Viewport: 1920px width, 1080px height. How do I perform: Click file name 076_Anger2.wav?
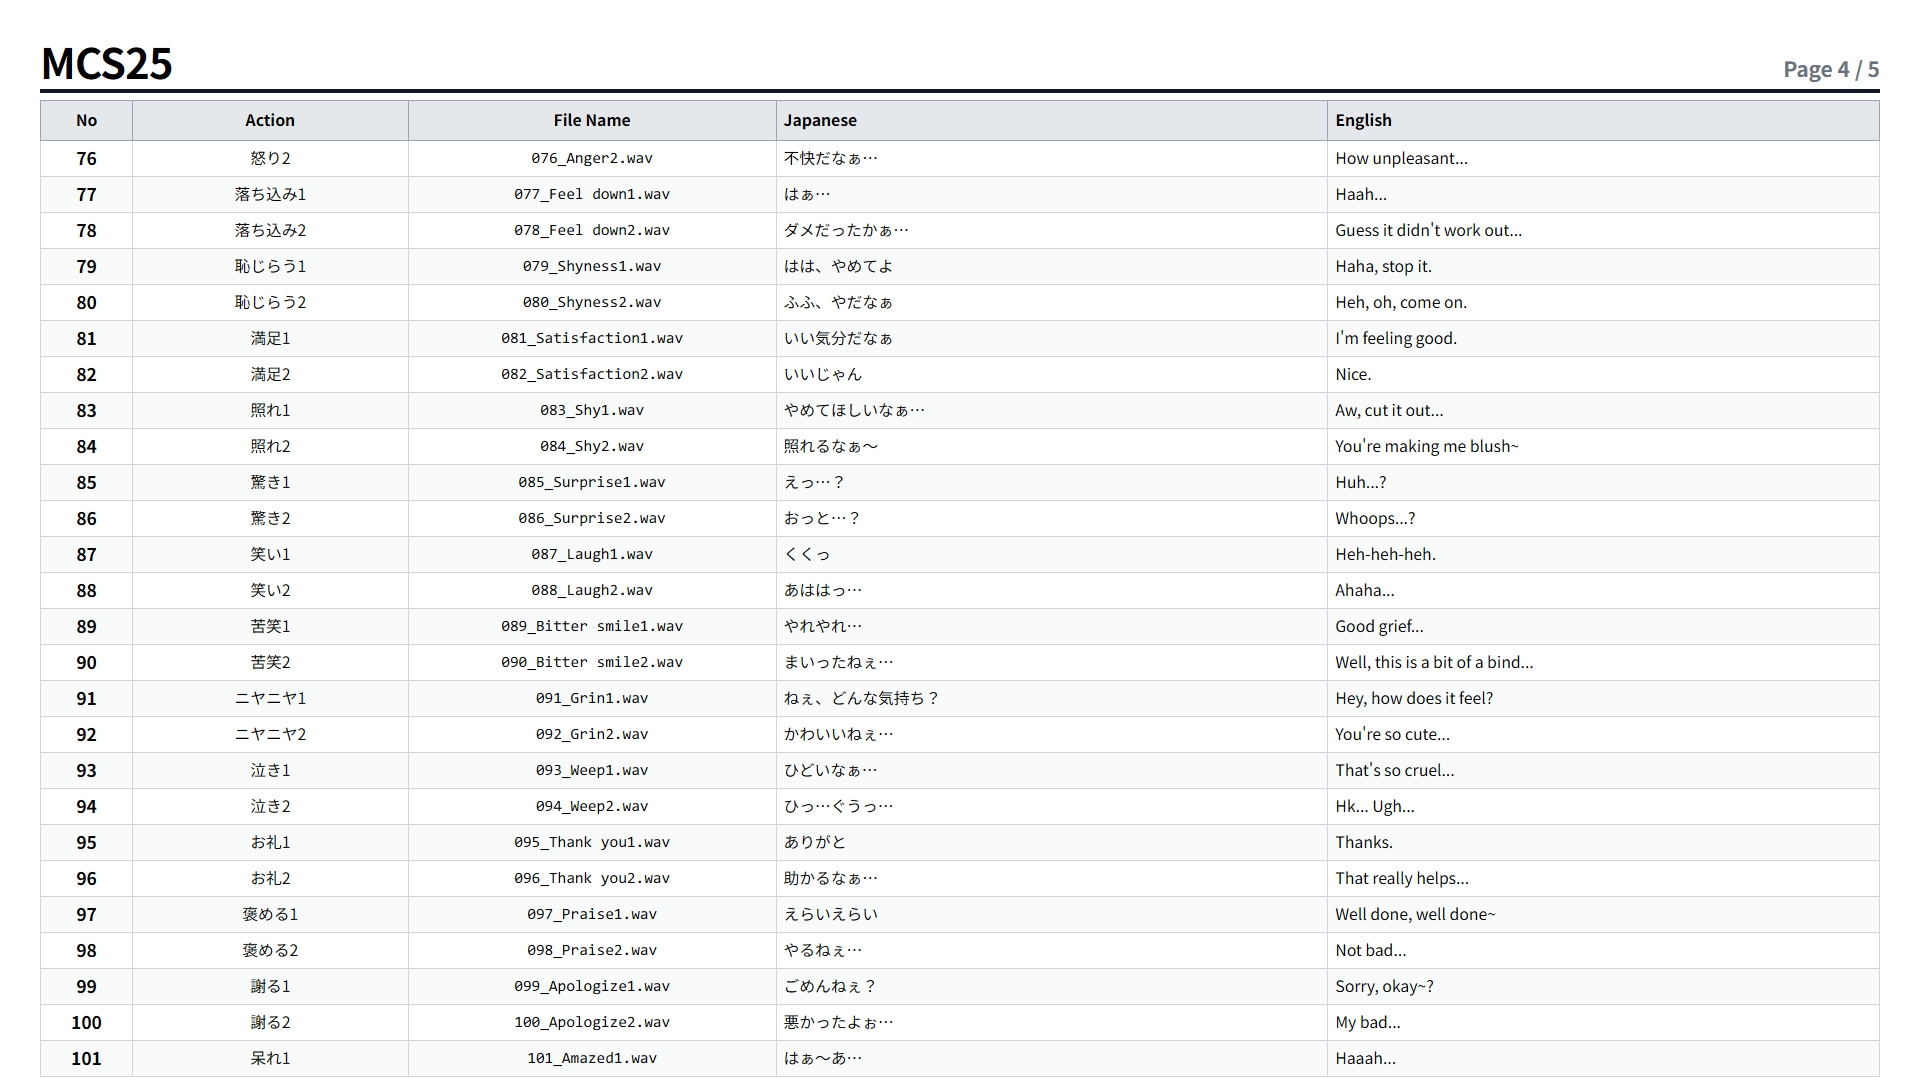tap(592, 158)
